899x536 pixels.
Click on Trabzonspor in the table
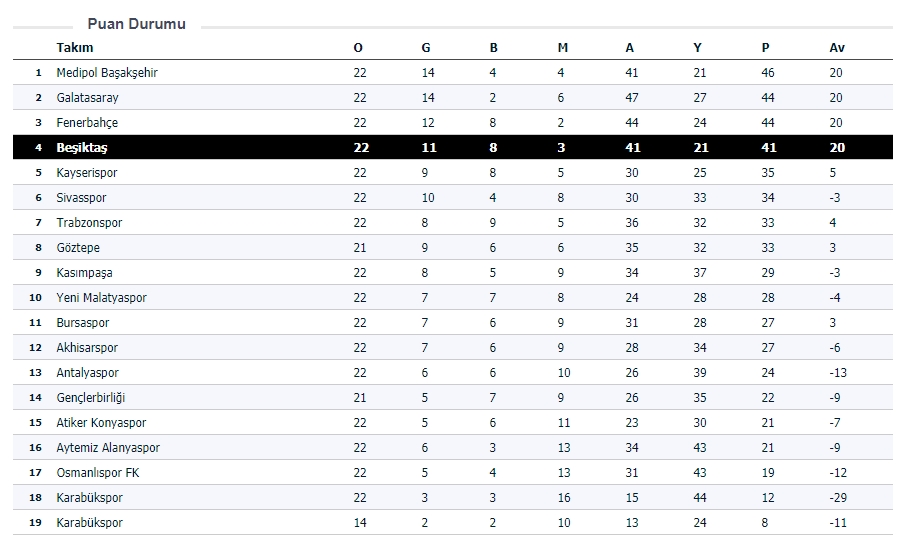click(x=89, y=223)
